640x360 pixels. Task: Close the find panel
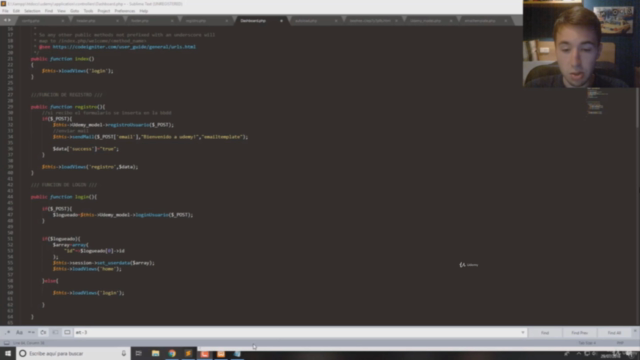click(x=635, y=331)
